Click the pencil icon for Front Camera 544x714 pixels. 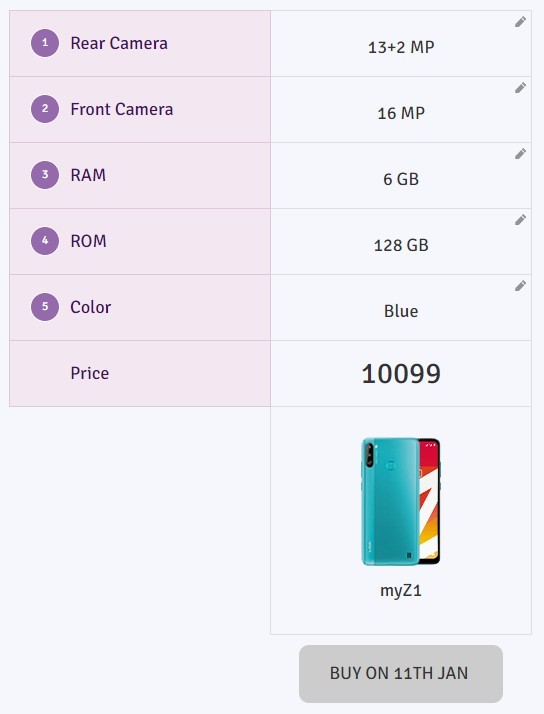pyautogui.click(x=520, y=88)
